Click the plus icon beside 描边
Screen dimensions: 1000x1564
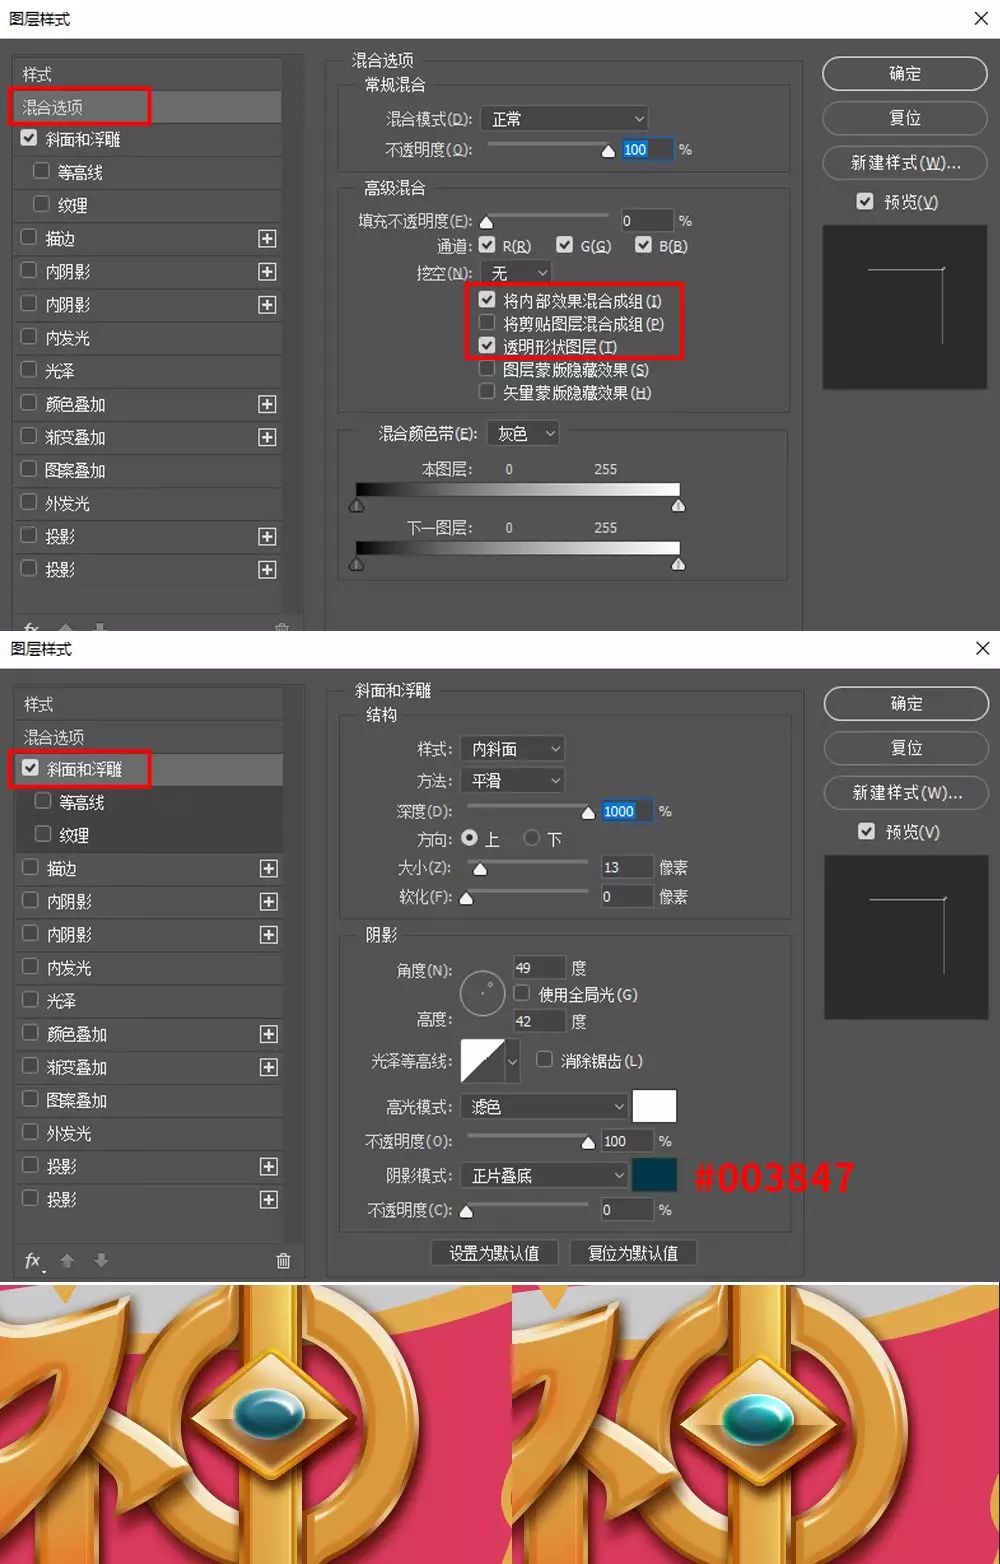click(x=268, y=869)
